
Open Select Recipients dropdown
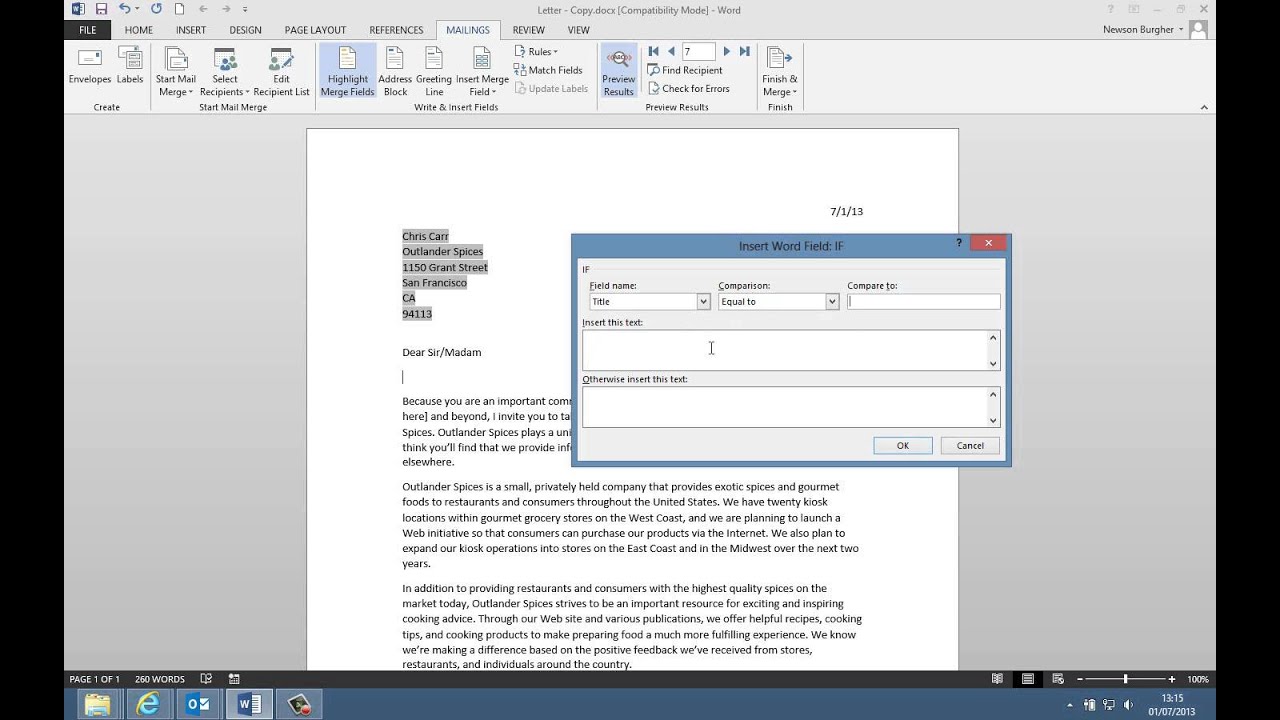click(x=225, y=72)
